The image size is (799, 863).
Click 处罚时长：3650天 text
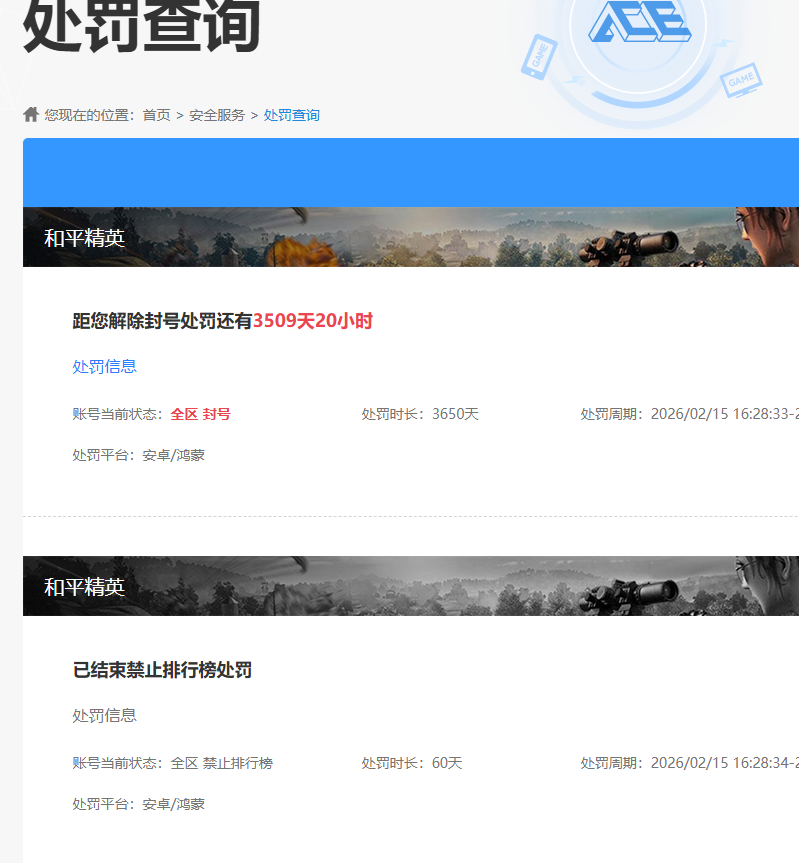tap(420, 414)
